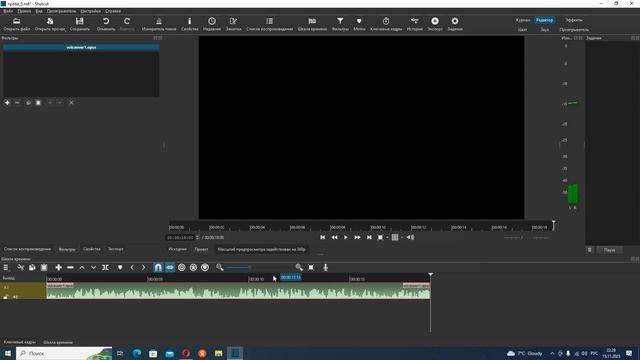The height and width of the screenshot is (360, 640).
Task: Skip to the start of the clip
Action: click(x=322, y=237)
